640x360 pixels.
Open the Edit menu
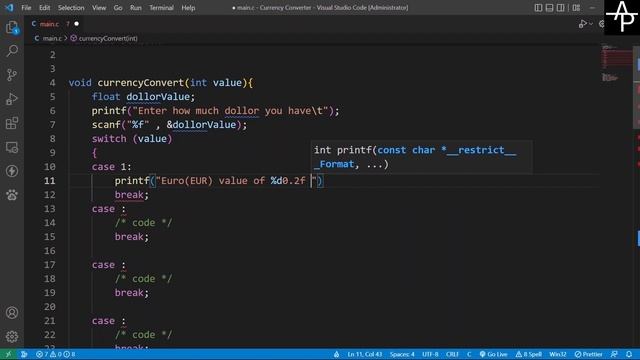44,7
